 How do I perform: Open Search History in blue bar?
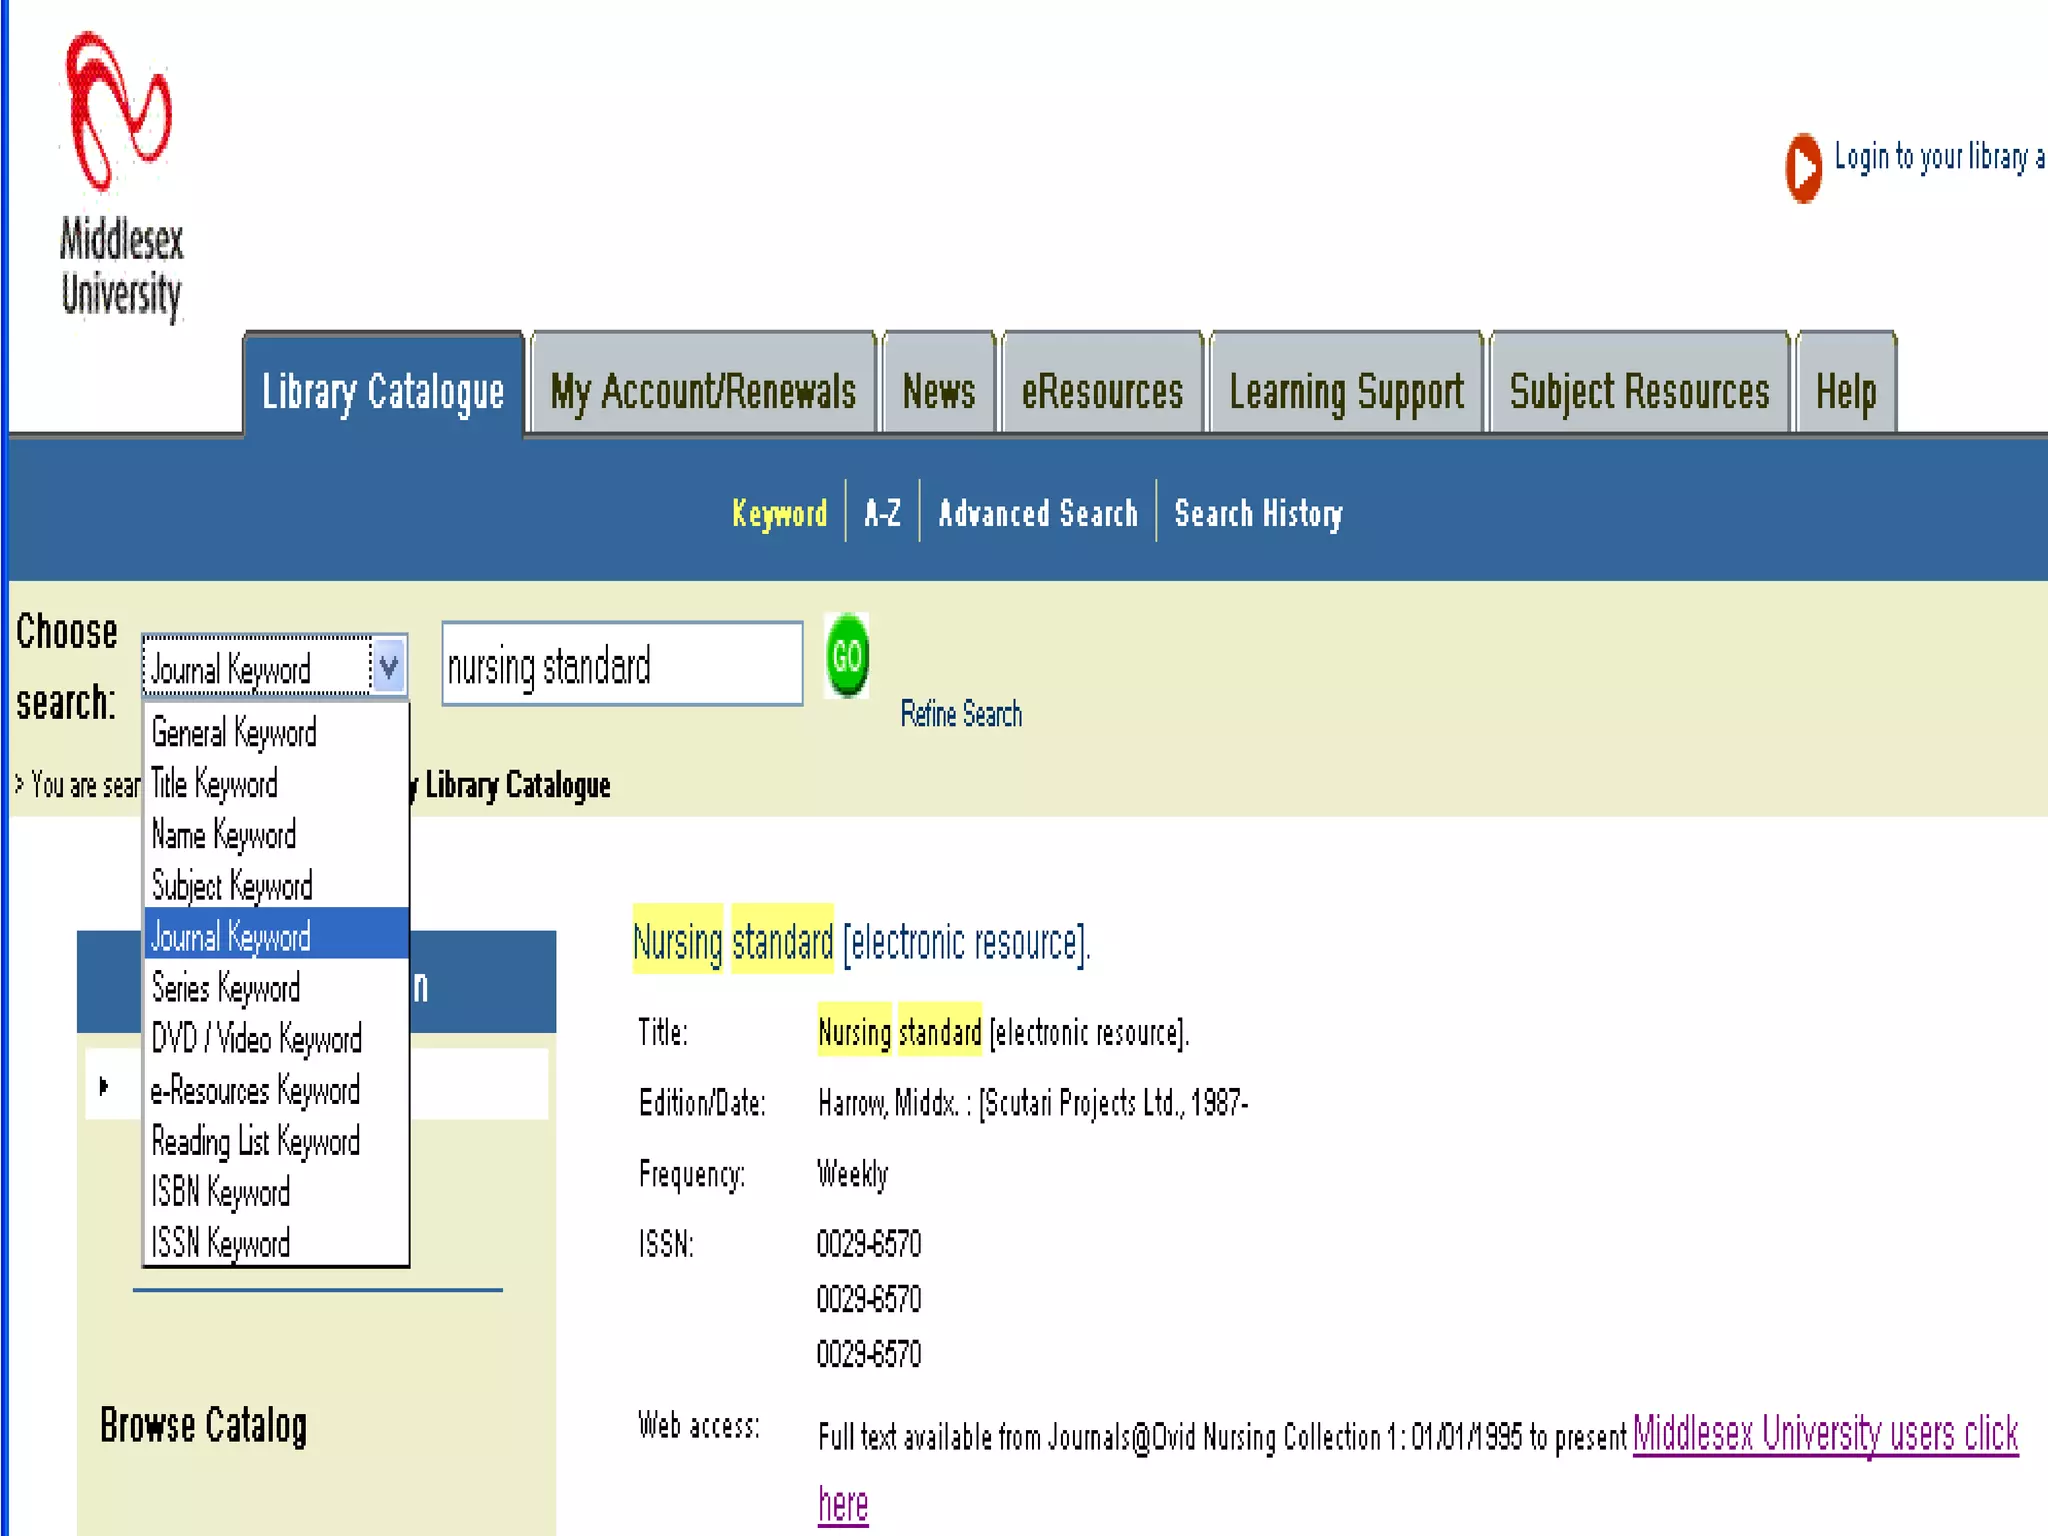pyautogui.click(x=1258, y=513)
